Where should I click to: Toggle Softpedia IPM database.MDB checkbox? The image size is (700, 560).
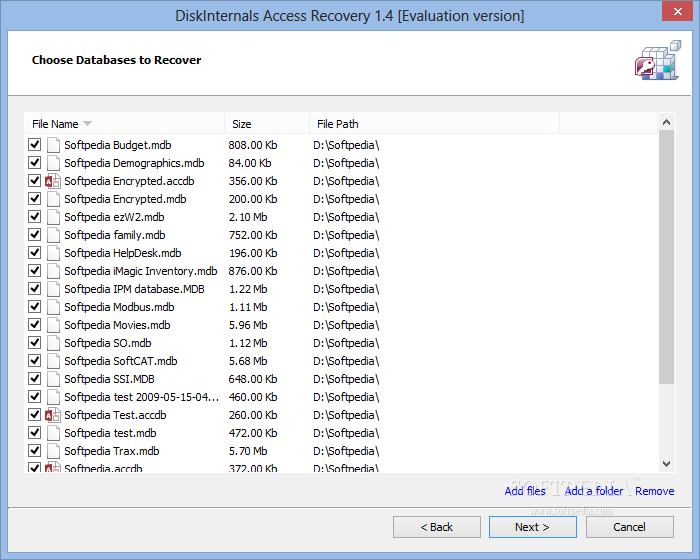(34, 288)
